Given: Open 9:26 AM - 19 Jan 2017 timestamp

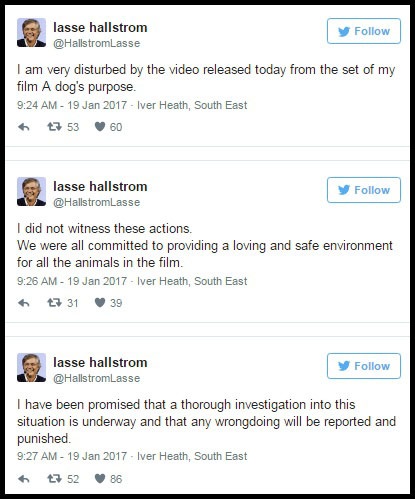Looking at the screenshot, I should tap(72, 281).
